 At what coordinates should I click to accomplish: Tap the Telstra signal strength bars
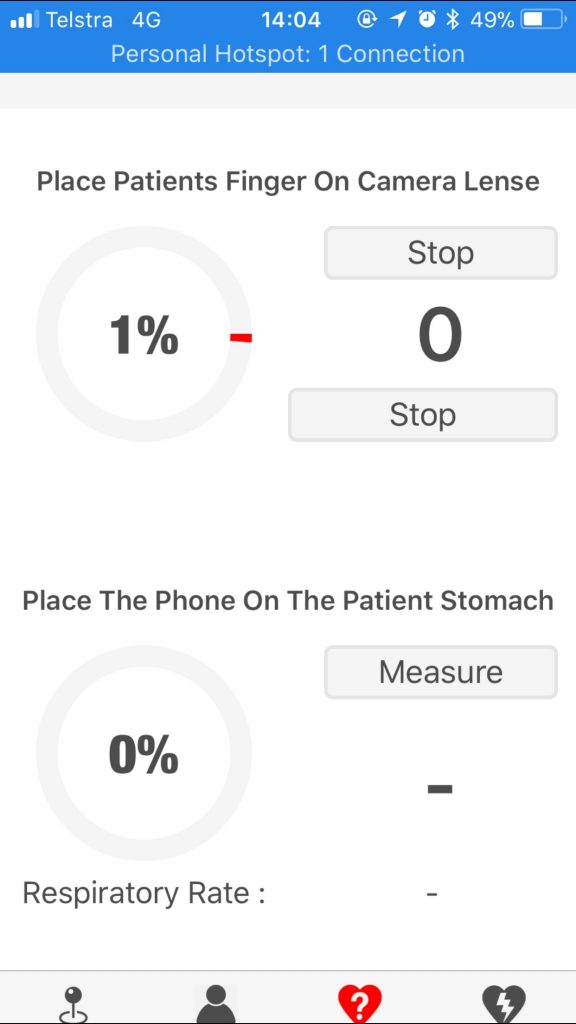25,20
